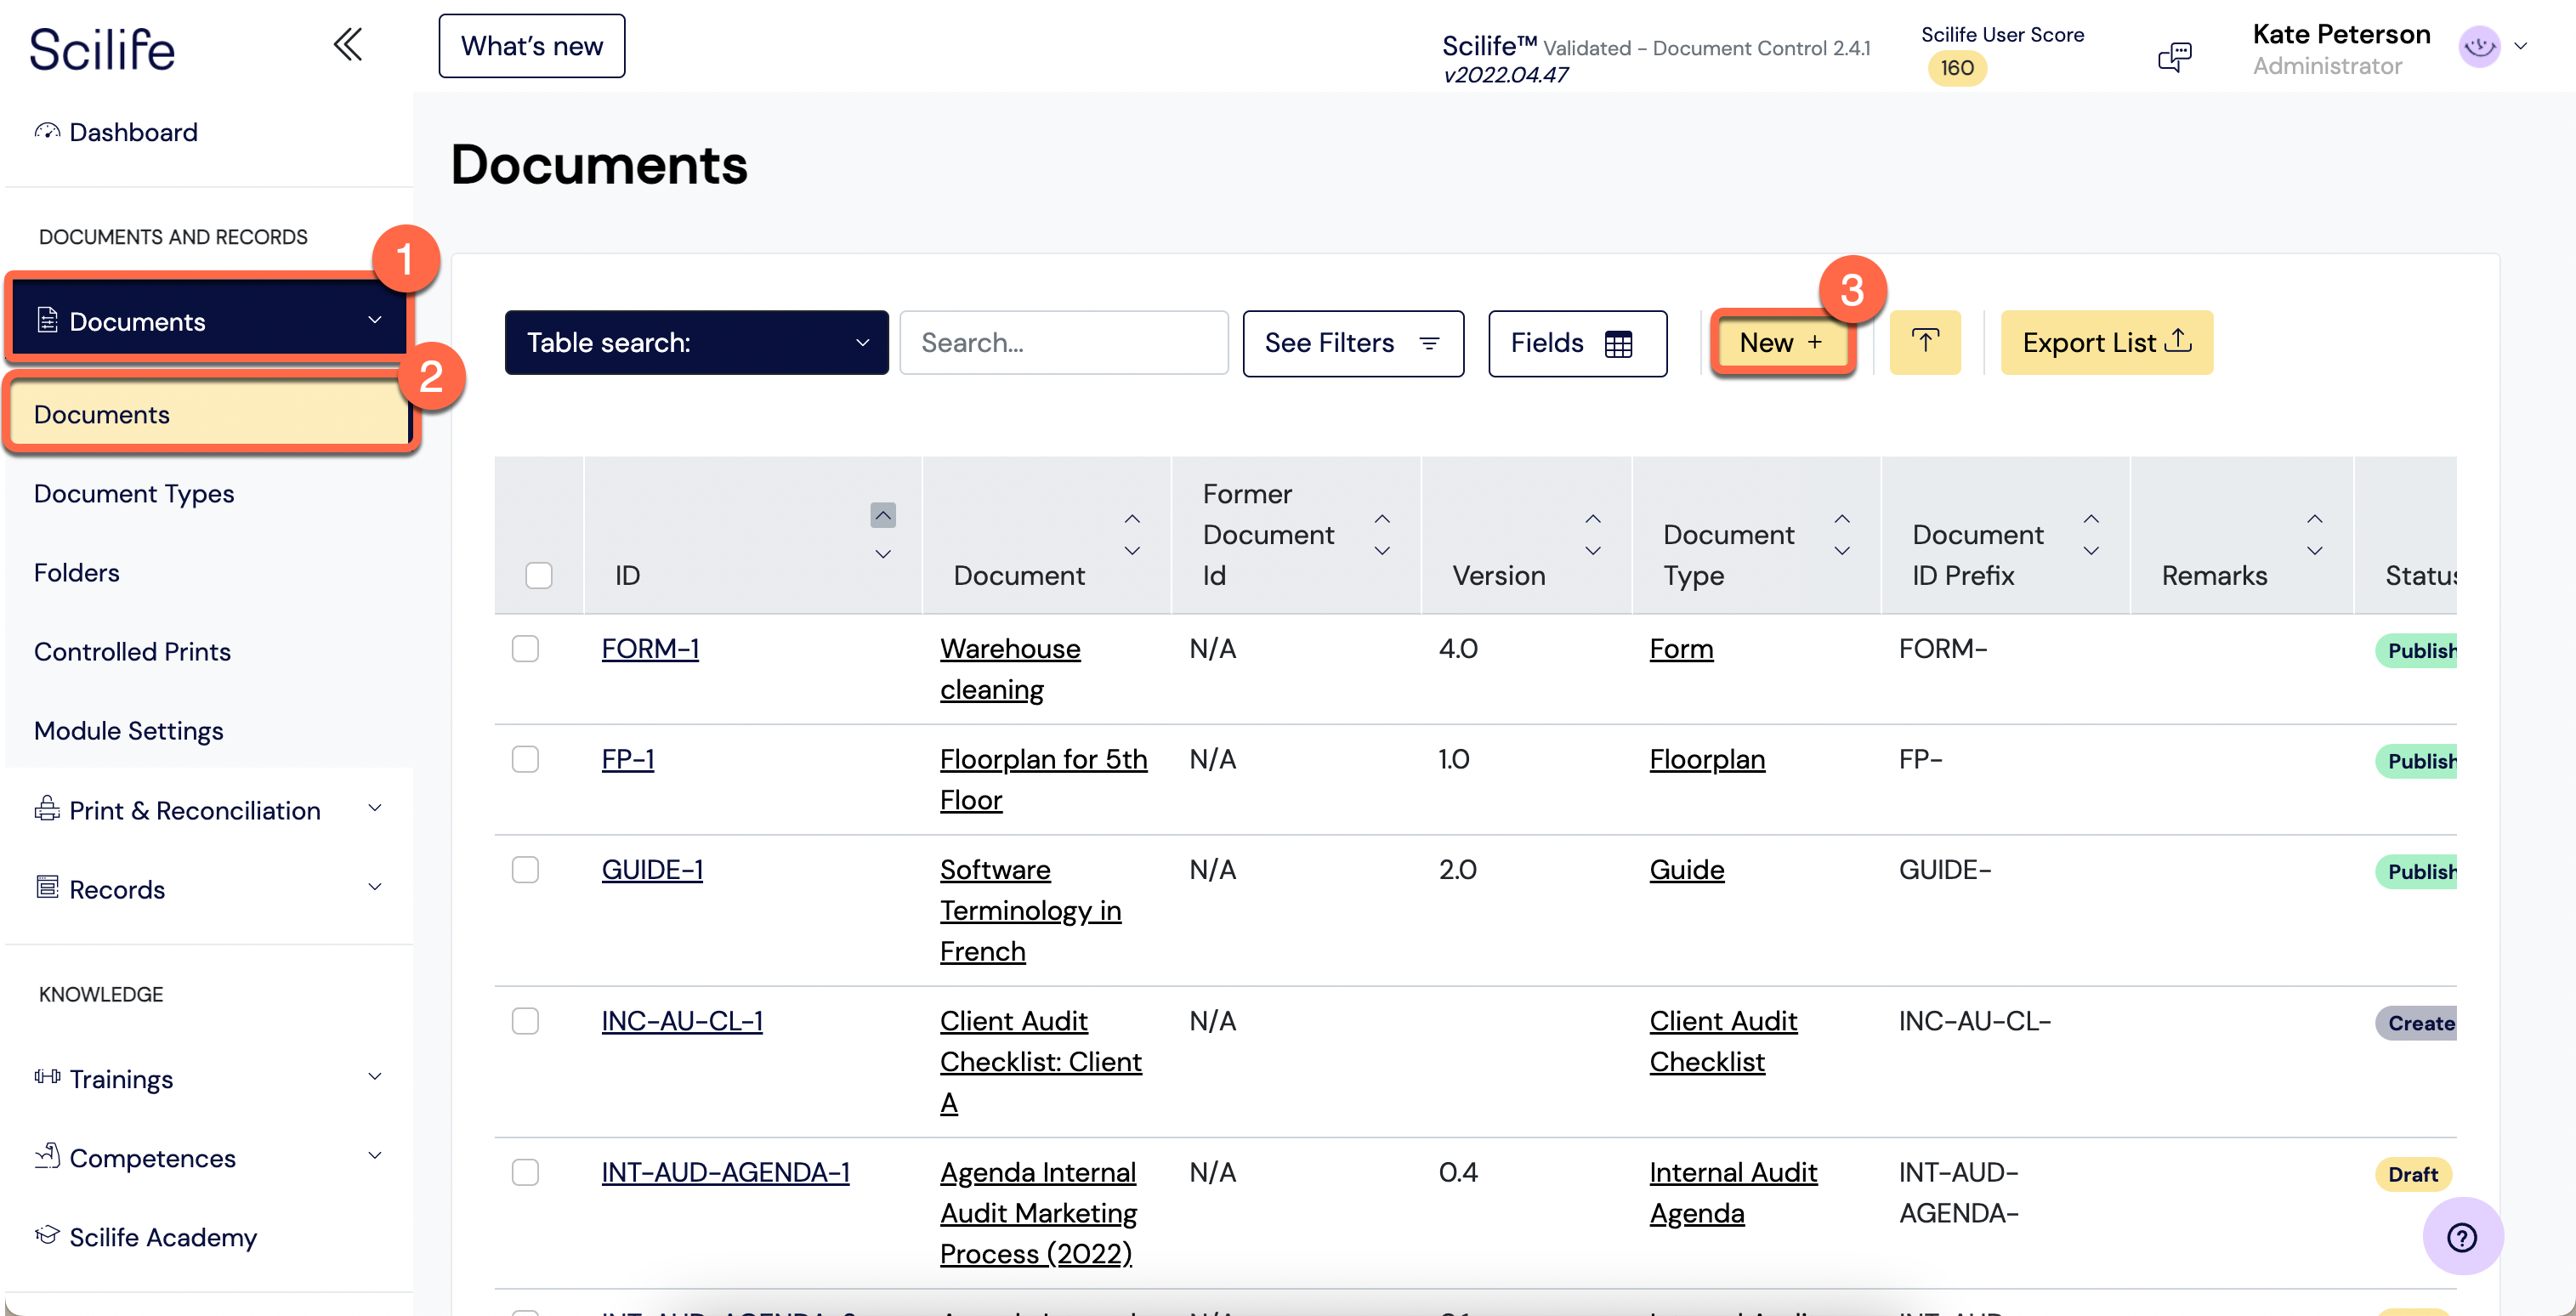Open Controlled Prints in sidebar
The image size is (2576, 1316).
pos(132,651)
